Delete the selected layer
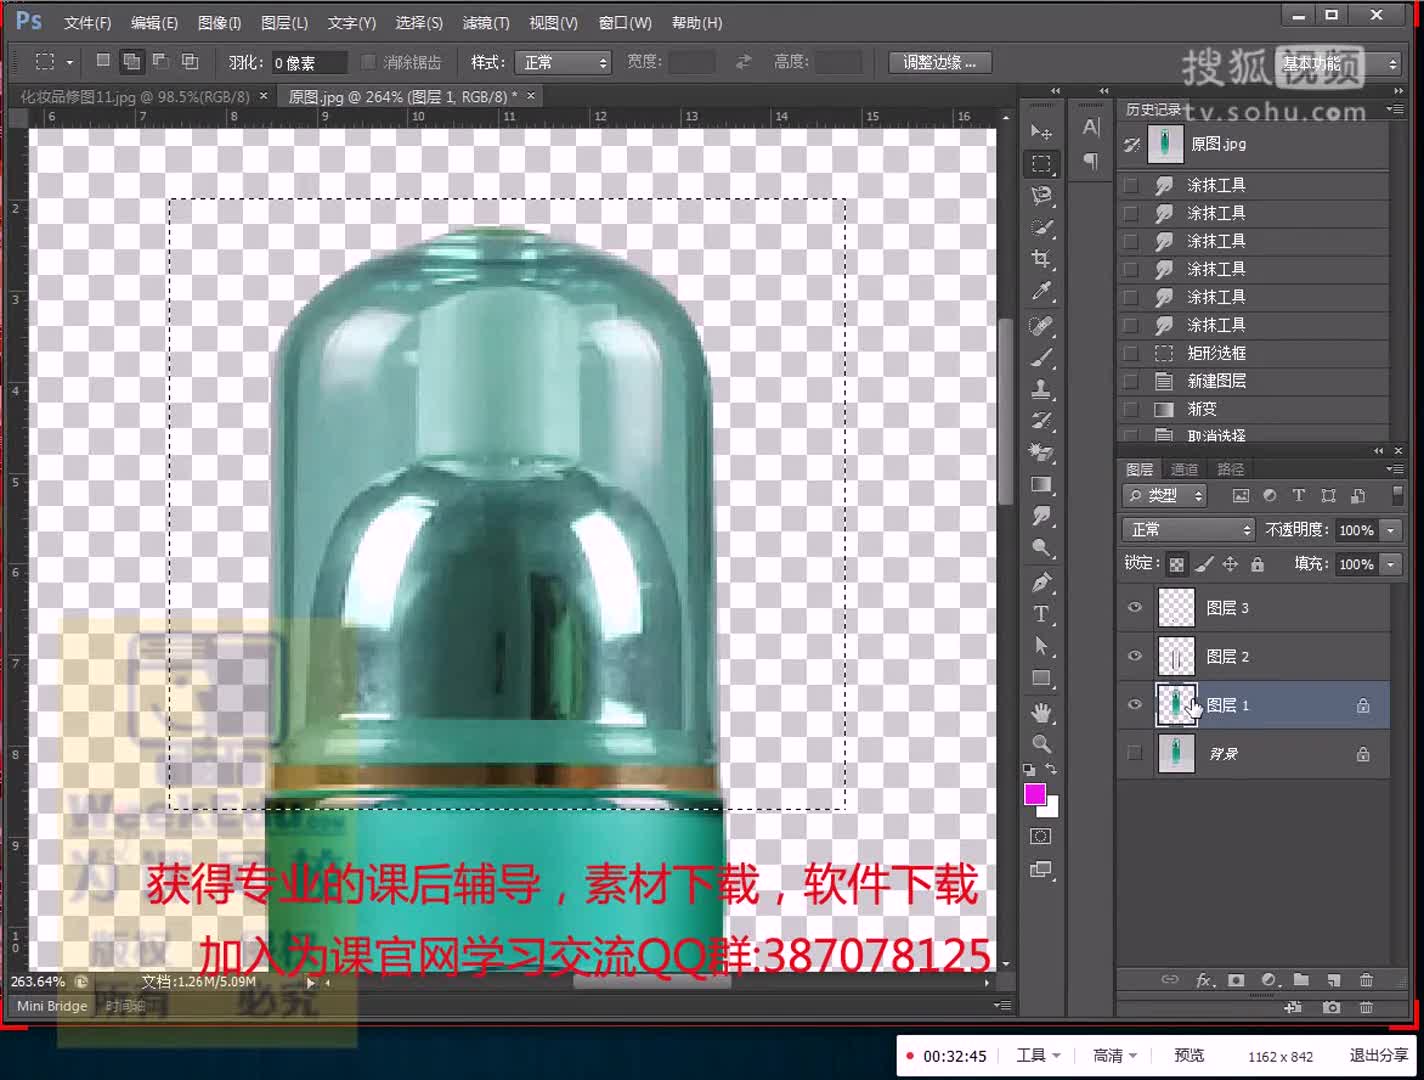Image resolution: width=1424 pixels, height=1080 pixels. tap(1366, 980)
